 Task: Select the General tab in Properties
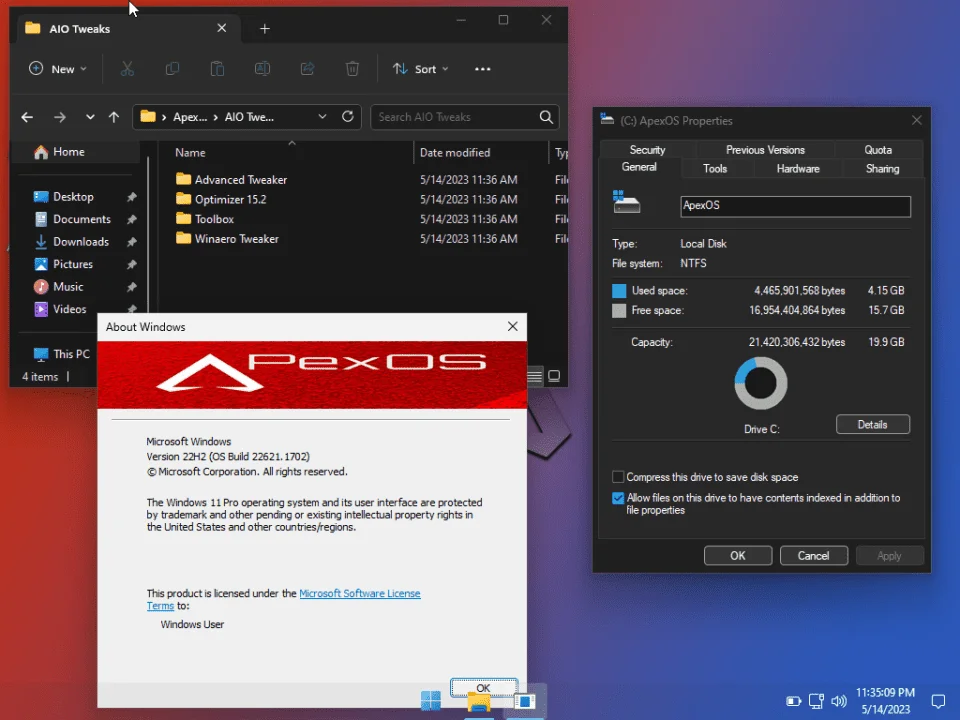[639, 167]
